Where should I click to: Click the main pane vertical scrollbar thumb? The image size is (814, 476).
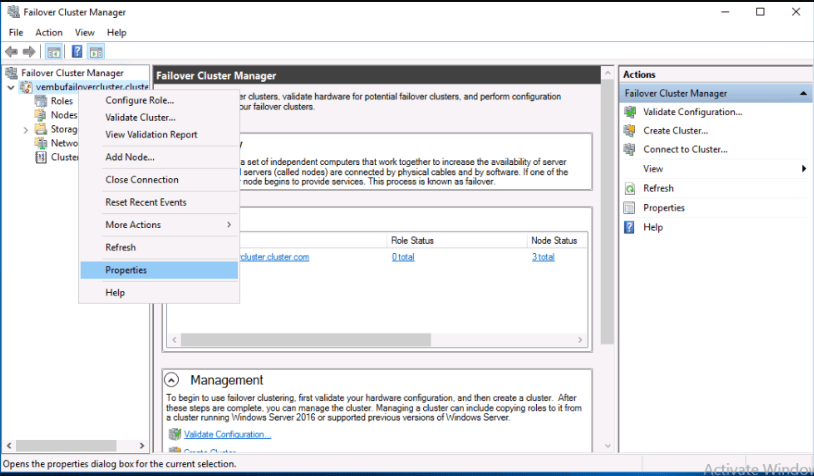click(x=607, y=212)
